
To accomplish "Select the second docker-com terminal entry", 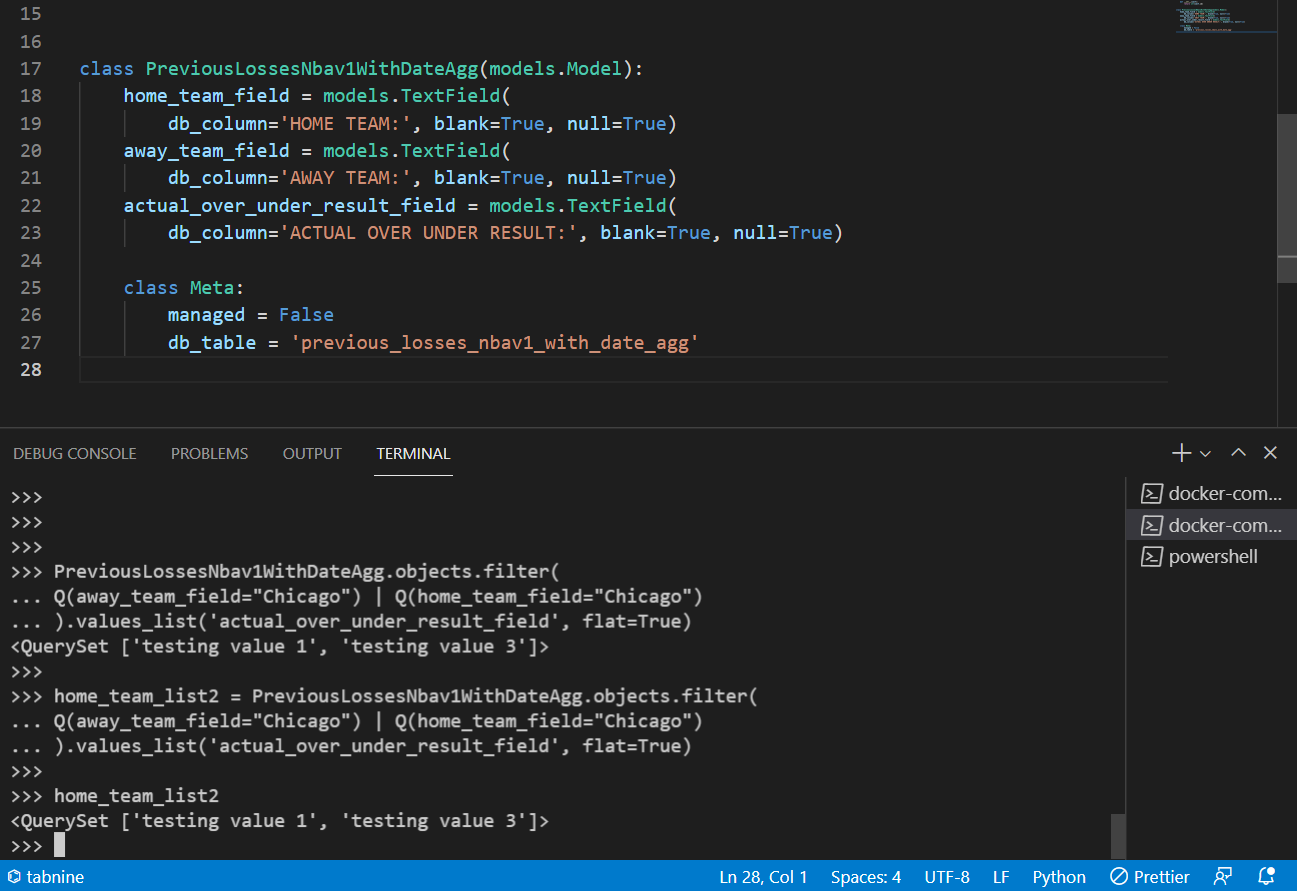I will [1211, 525].
